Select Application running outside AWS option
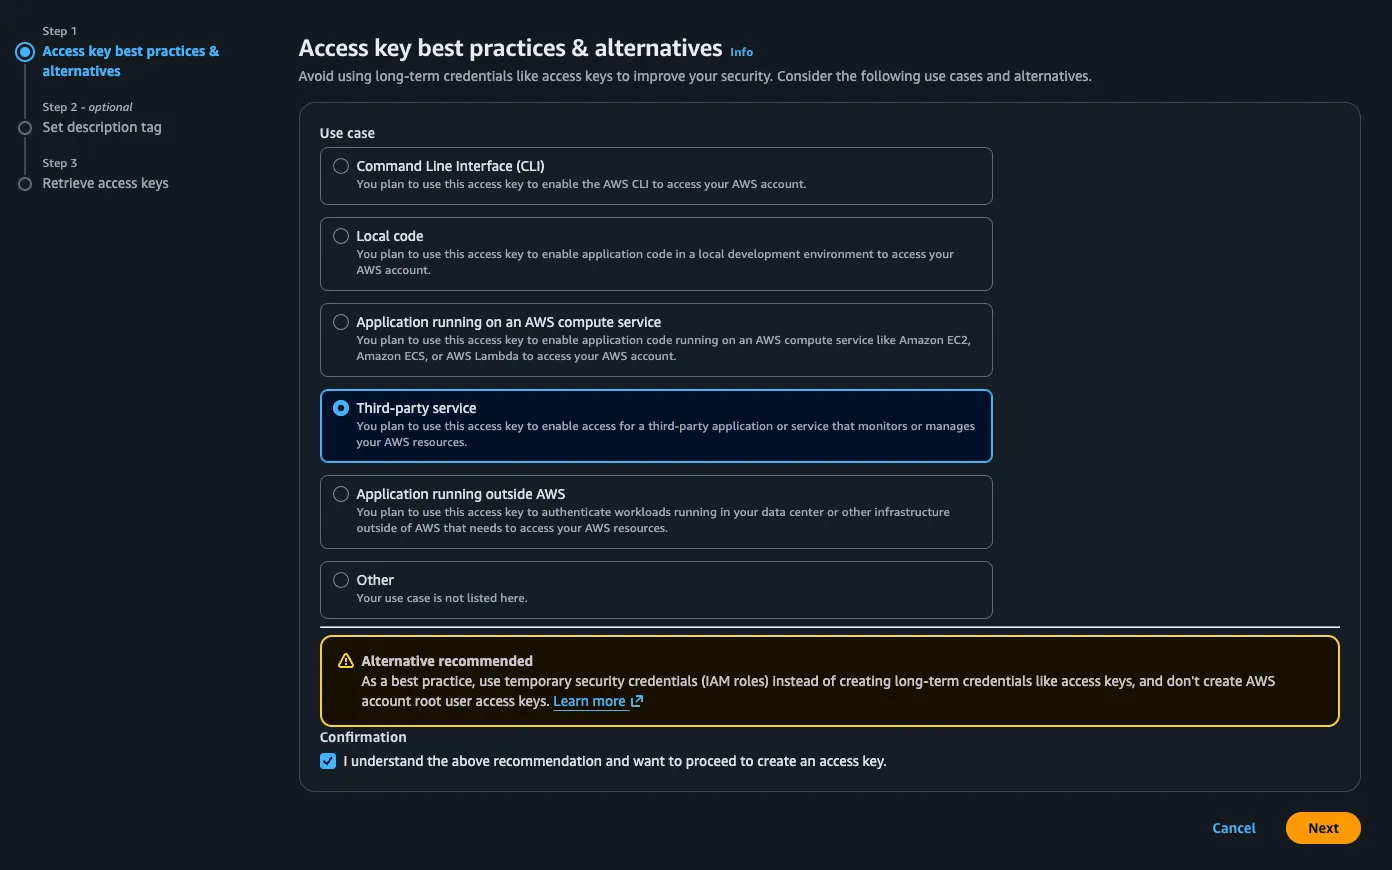Image resolution: width=1392 pixels, height=870 pixels. coord(341,494)
